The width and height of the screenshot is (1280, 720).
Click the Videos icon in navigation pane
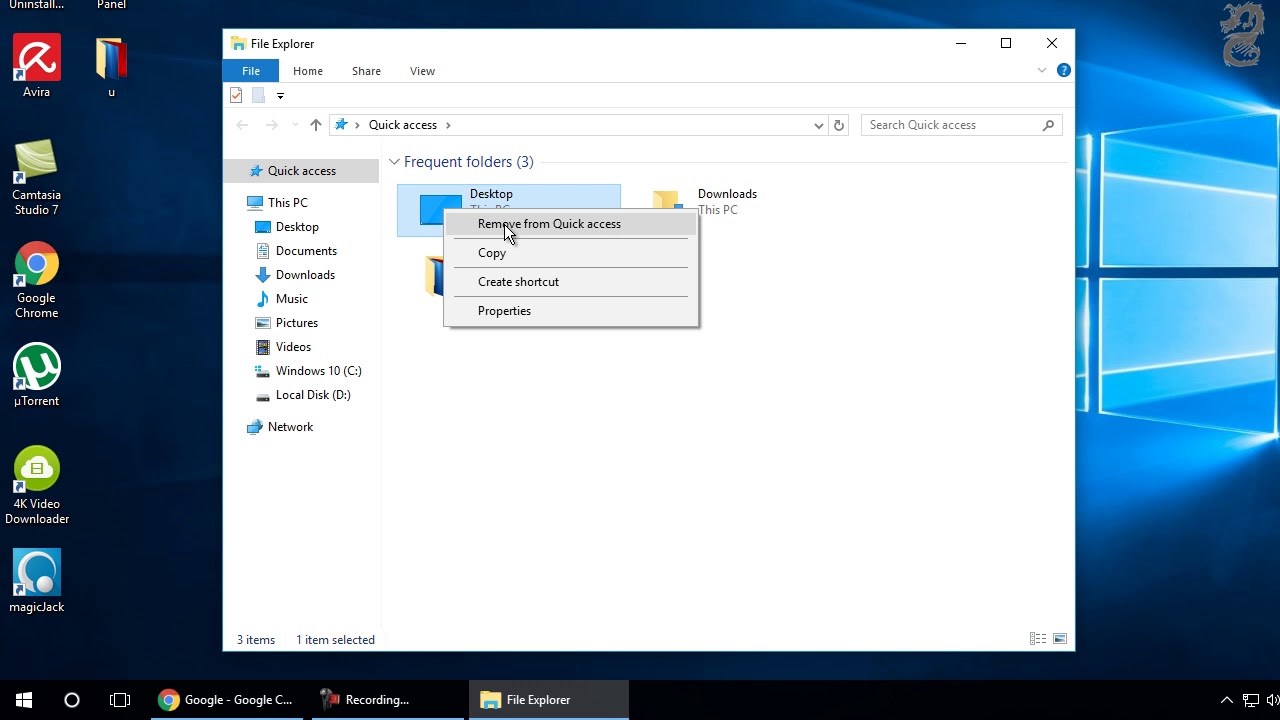coord(263,347)
